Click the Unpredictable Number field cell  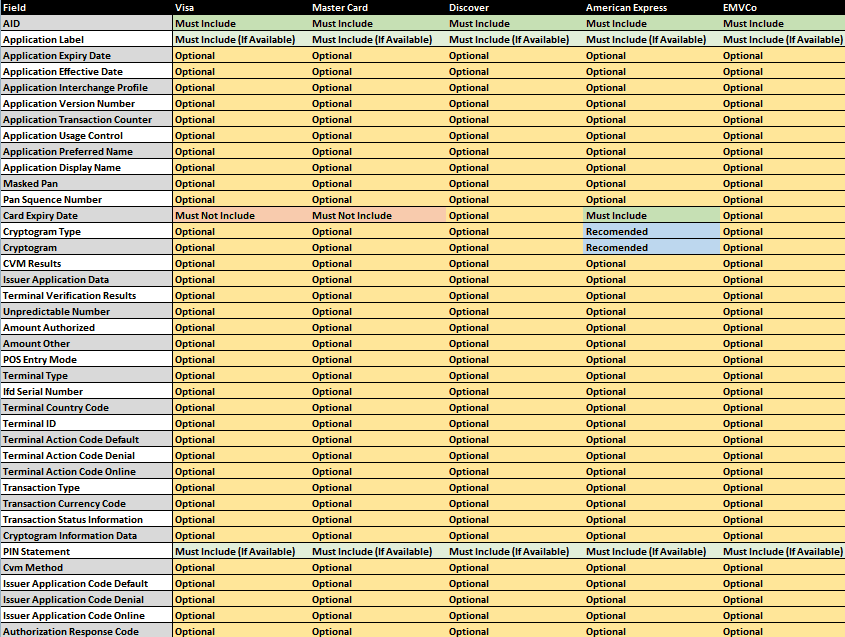pos(86,311)
